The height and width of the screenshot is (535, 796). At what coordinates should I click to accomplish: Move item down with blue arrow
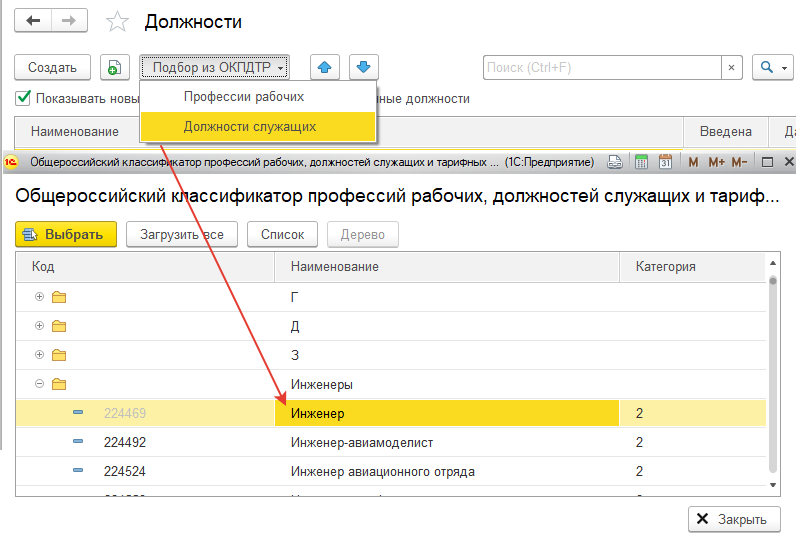(363, 67)
